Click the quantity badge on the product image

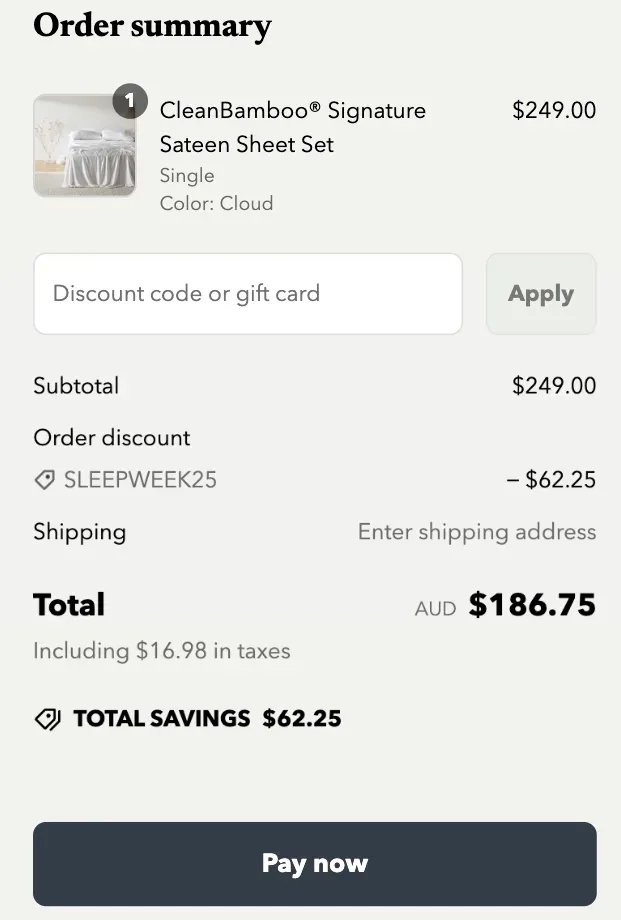click(x=130, y=100)
